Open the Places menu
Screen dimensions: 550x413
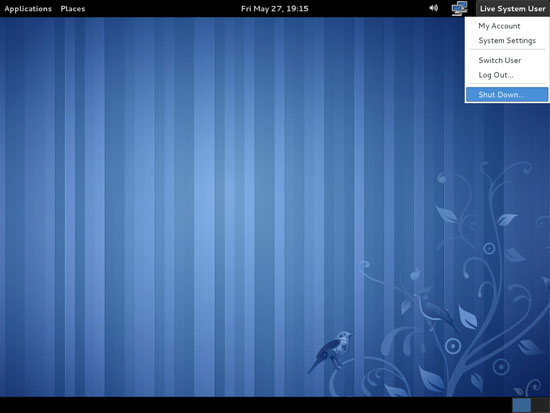click(73, 9)
